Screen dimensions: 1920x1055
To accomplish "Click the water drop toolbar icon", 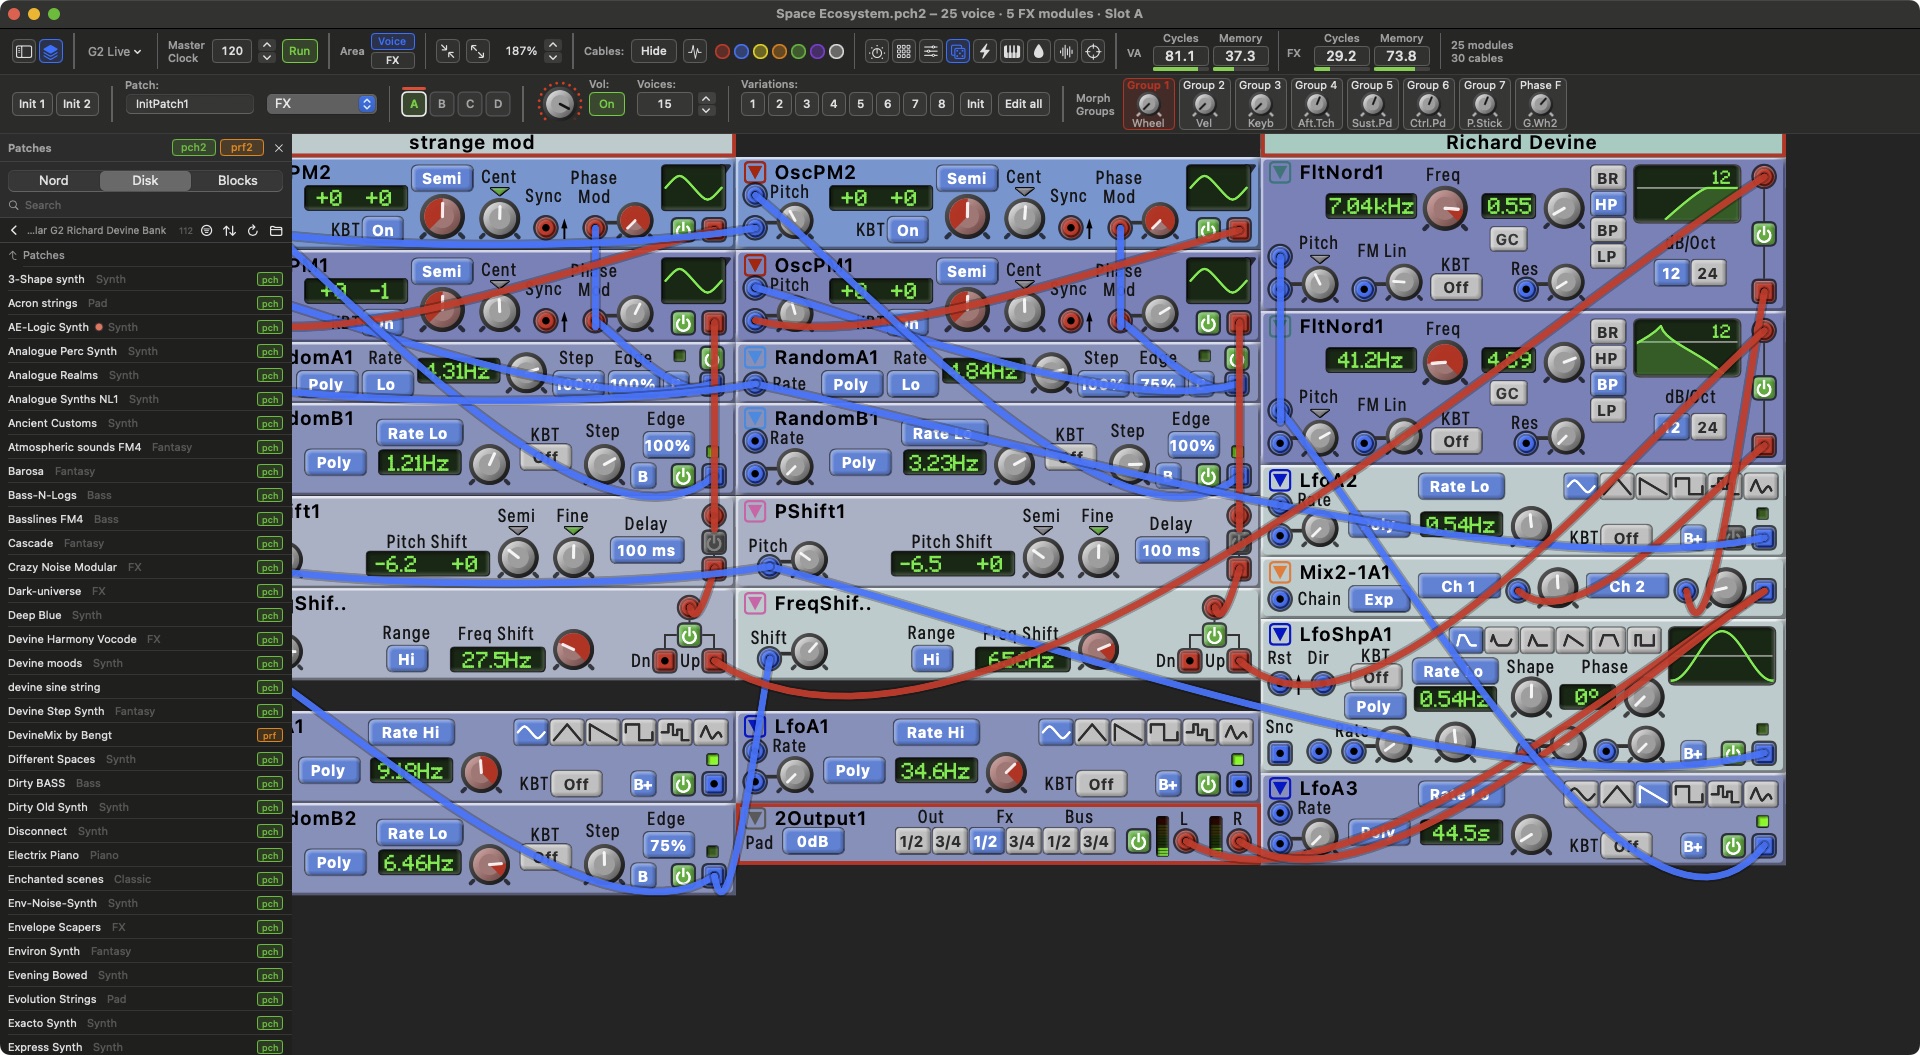I will pyautogui.click(x=1039, y=51).
